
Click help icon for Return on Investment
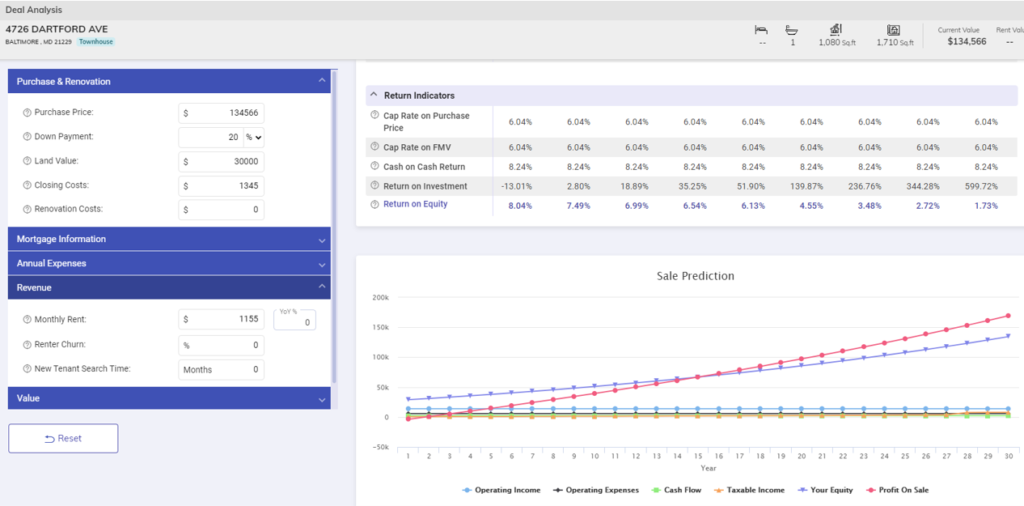pos(375,185)
